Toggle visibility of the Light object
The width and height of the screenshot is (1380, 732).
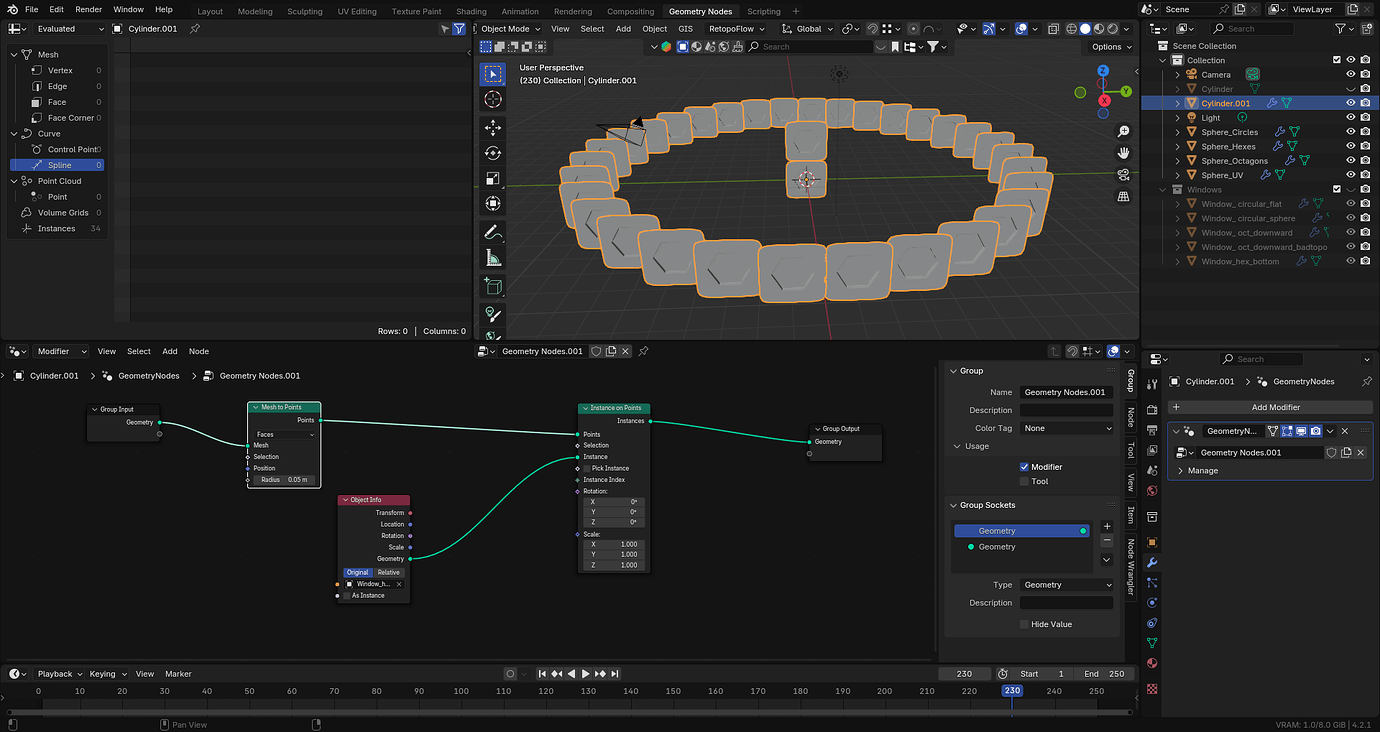1350,117
